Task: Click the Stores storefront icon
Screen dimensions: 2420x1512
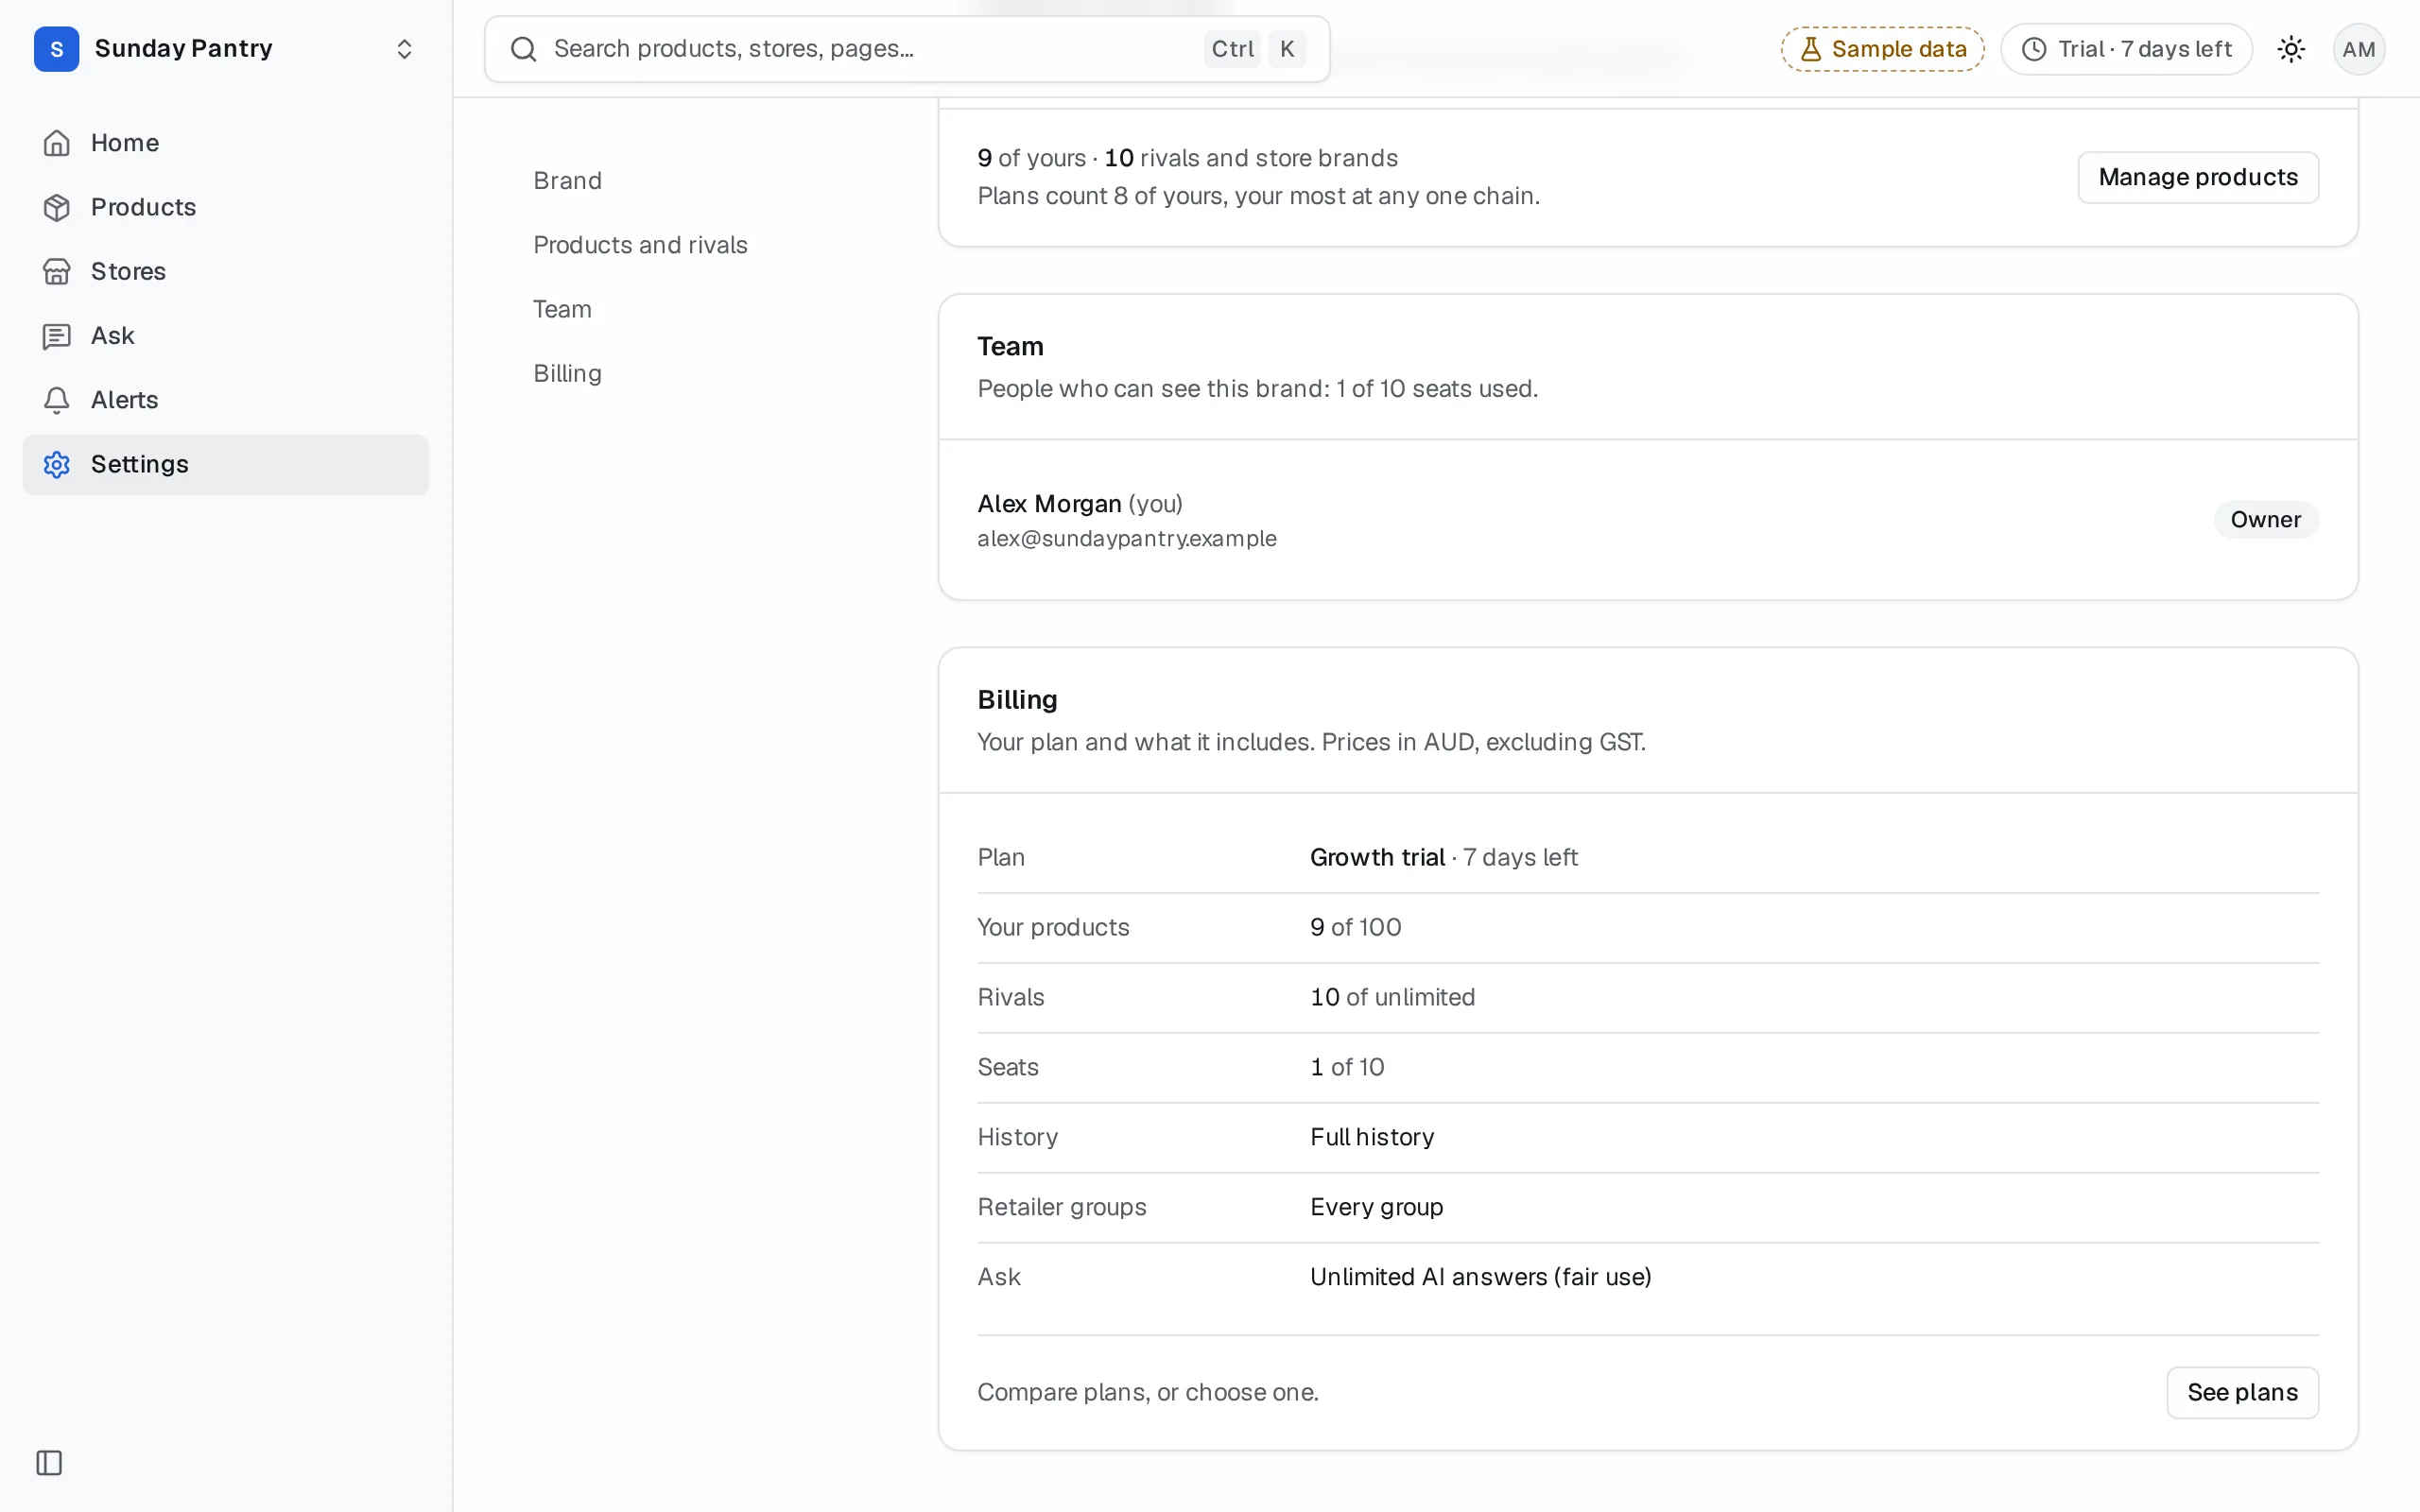Action: point(57,271)
